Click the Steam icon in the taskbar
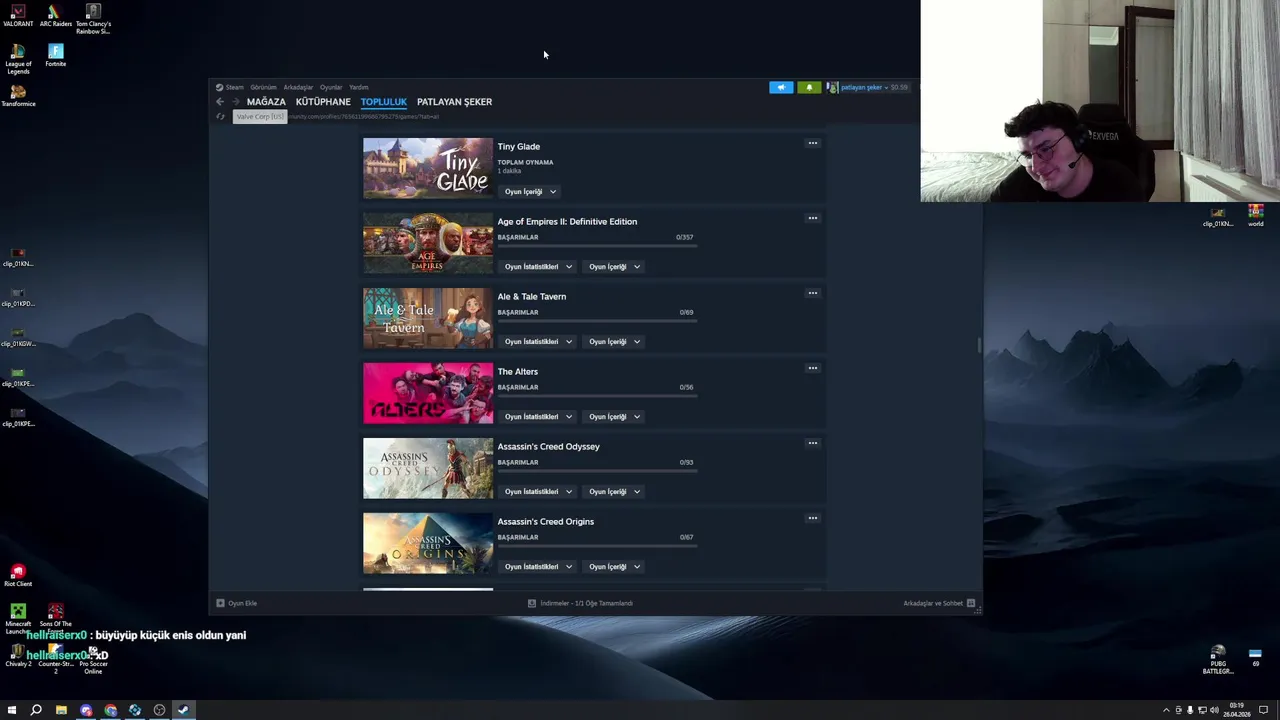 click(x=183, y=710)
